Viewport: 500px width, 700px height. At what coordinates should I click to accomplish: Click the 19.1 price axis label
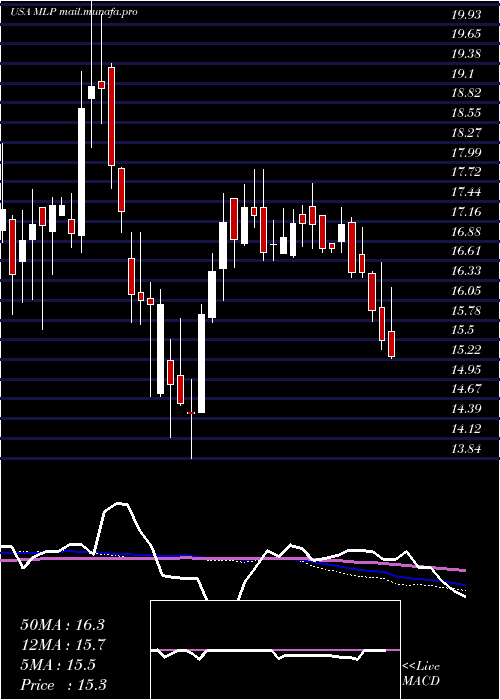pyautogui.click(x=462, y=74)
